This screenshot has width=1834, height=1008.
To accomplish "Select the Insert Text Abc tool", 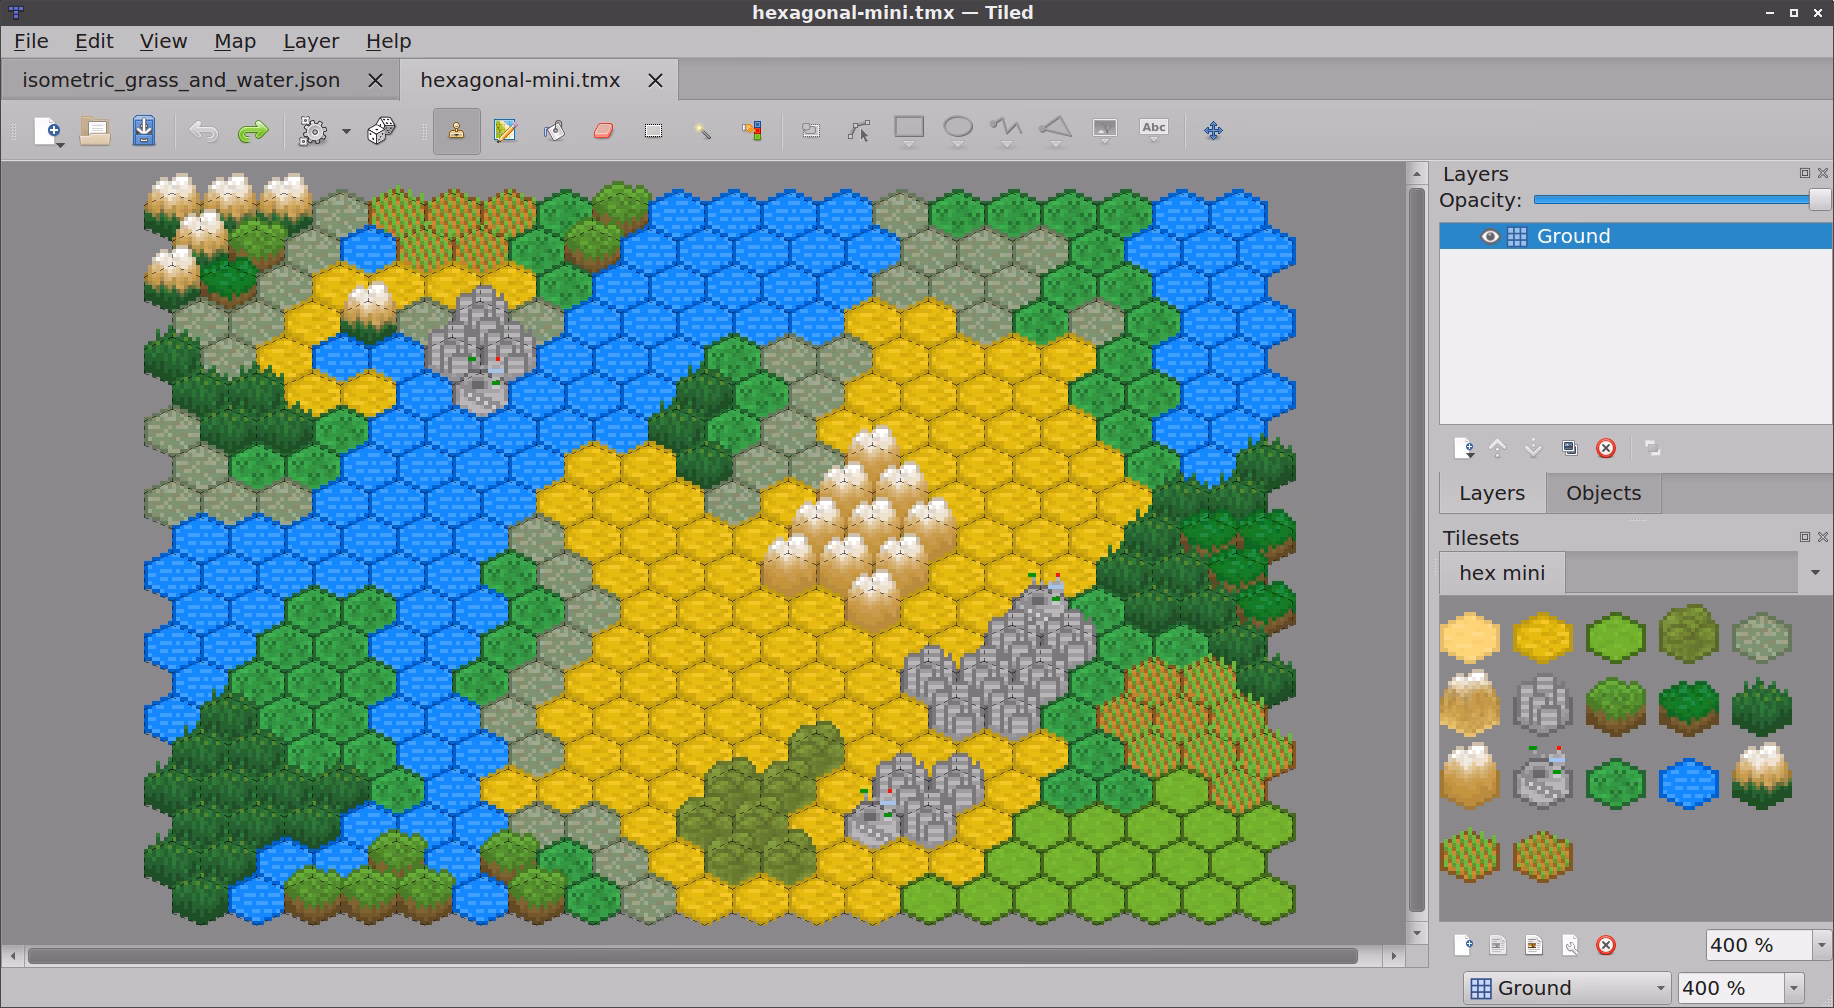I will point(1154,129).
